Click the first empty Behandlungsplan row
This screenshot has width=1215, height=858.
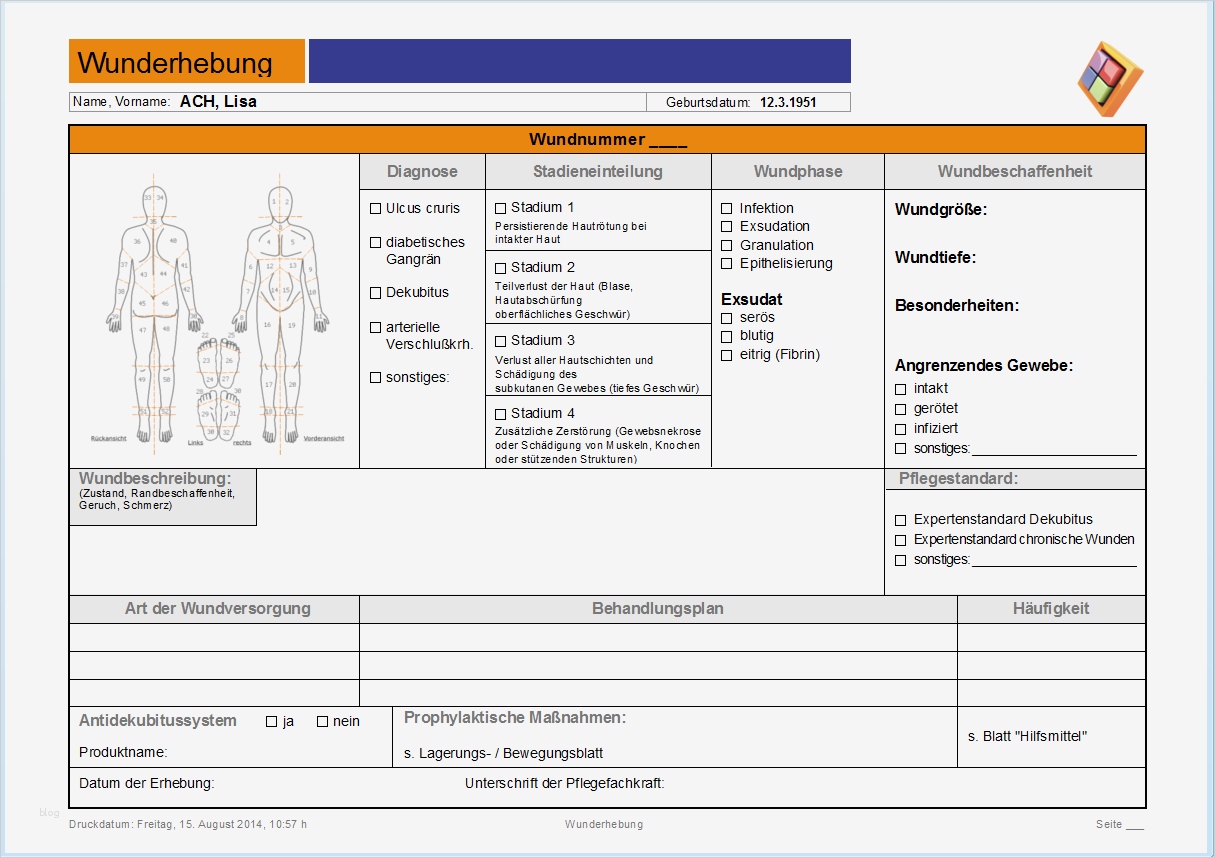click(x=656, y=637)
